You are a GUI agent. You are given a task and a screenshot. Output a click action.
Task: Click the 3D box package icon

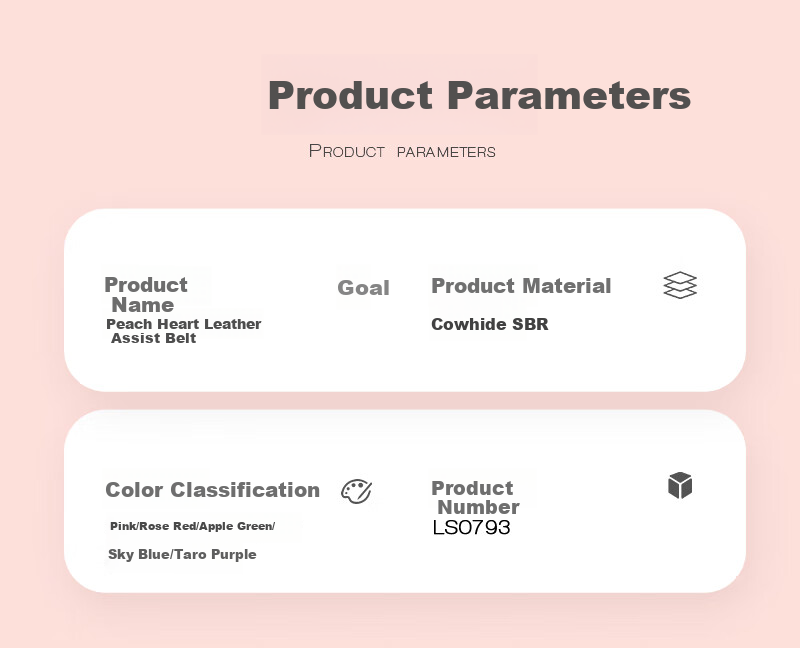pos(680,485)
